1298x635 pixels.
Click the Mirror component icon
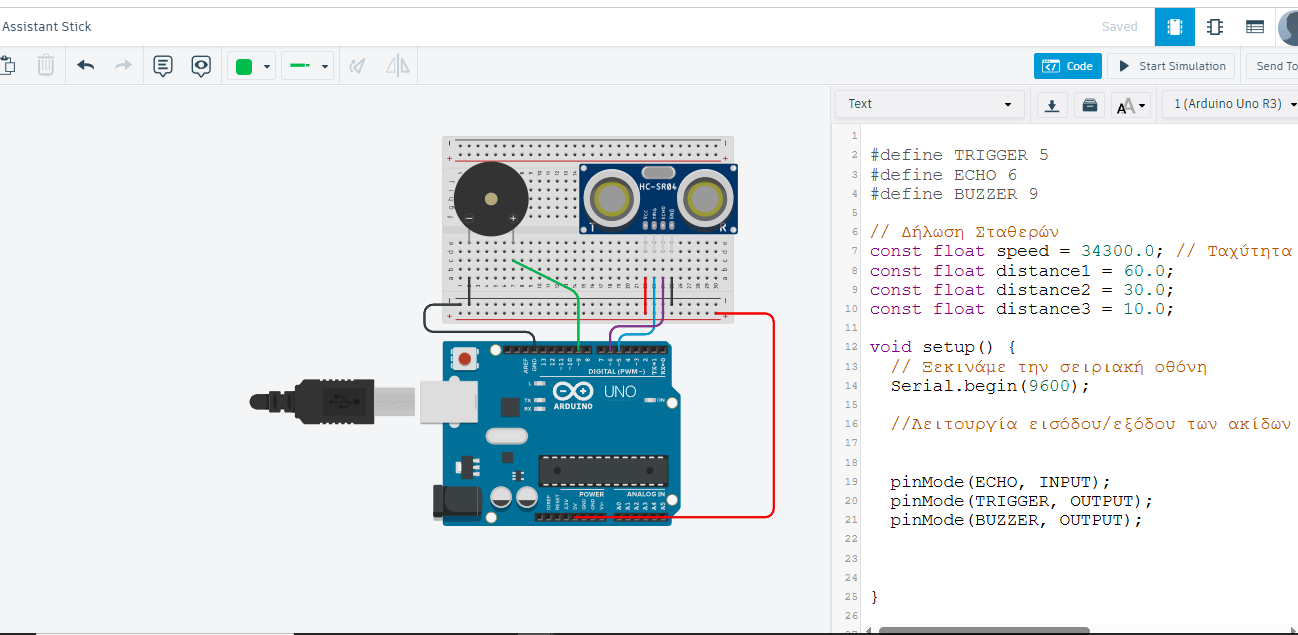(x=398, y=66)
